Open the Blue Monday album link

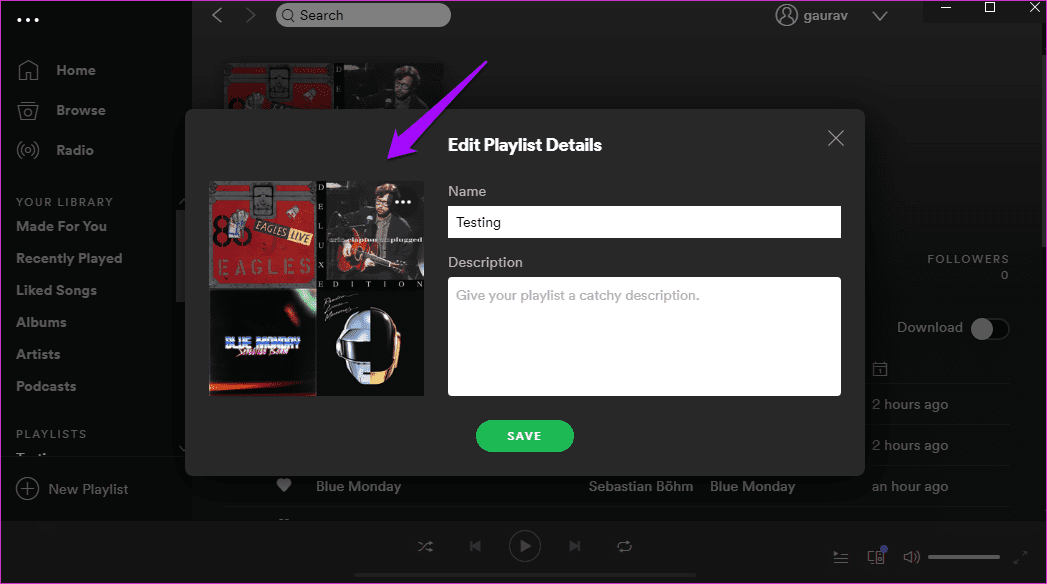pos(753,487)
